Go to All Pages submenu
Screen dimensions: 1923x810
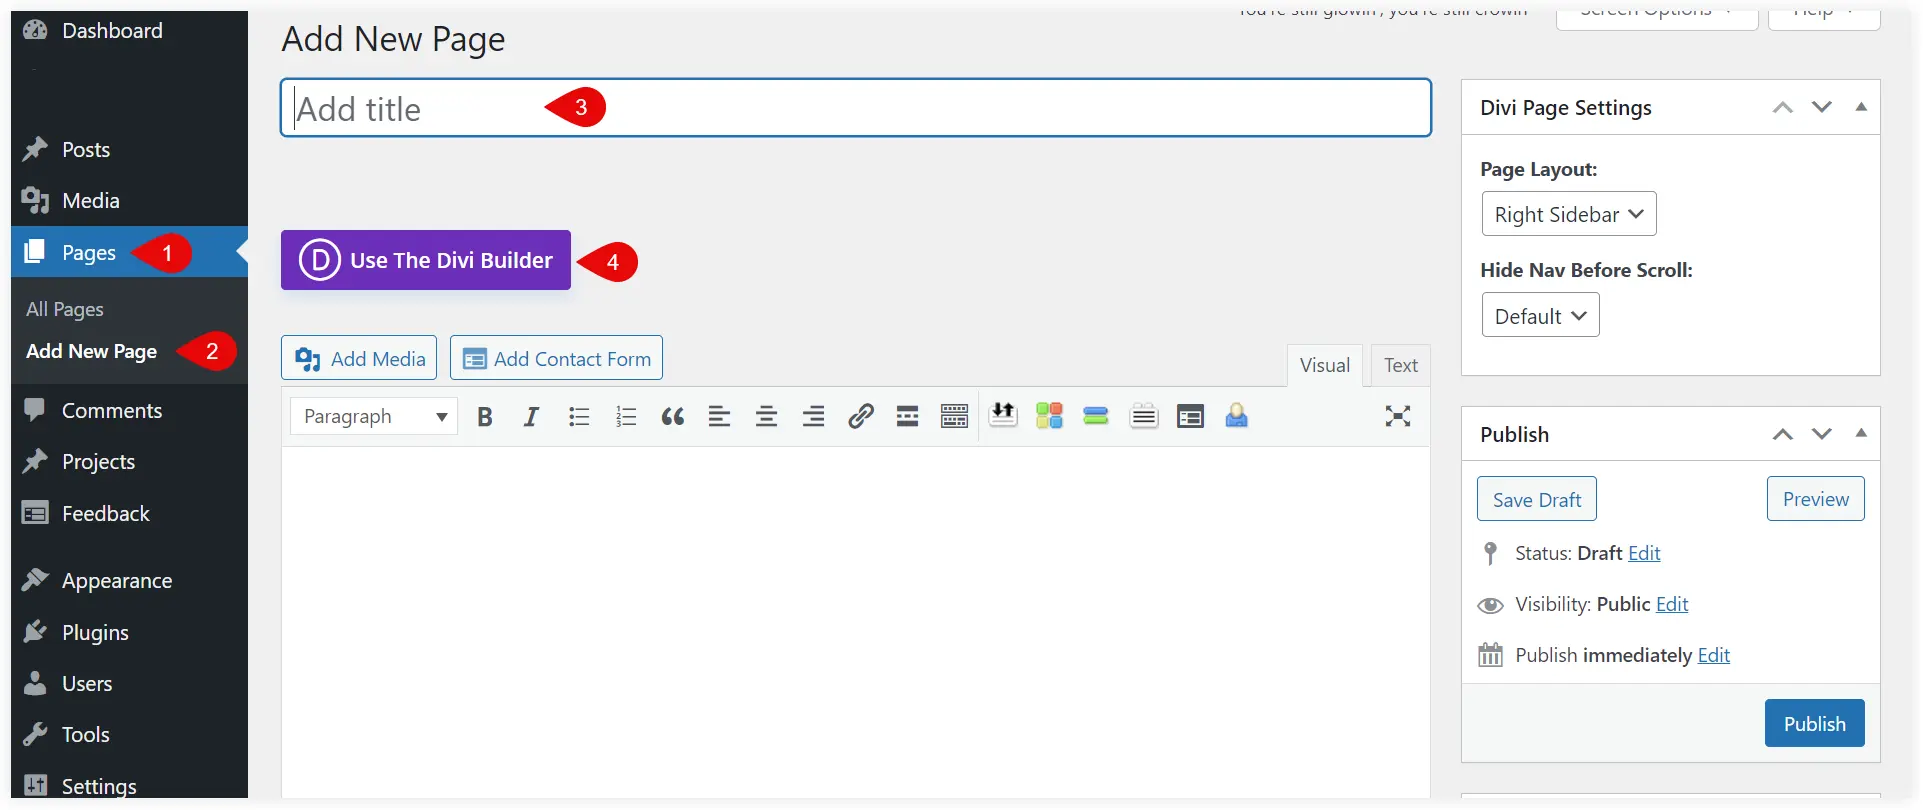click(65, 310)
